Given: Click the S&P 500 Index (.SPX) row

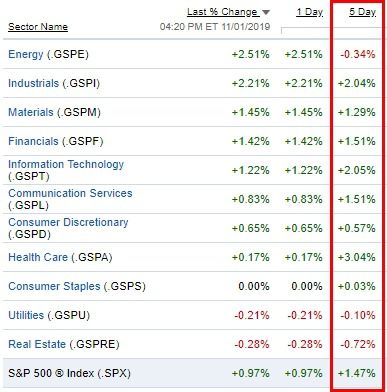Looking at the screenshot, I should [192, 373].
